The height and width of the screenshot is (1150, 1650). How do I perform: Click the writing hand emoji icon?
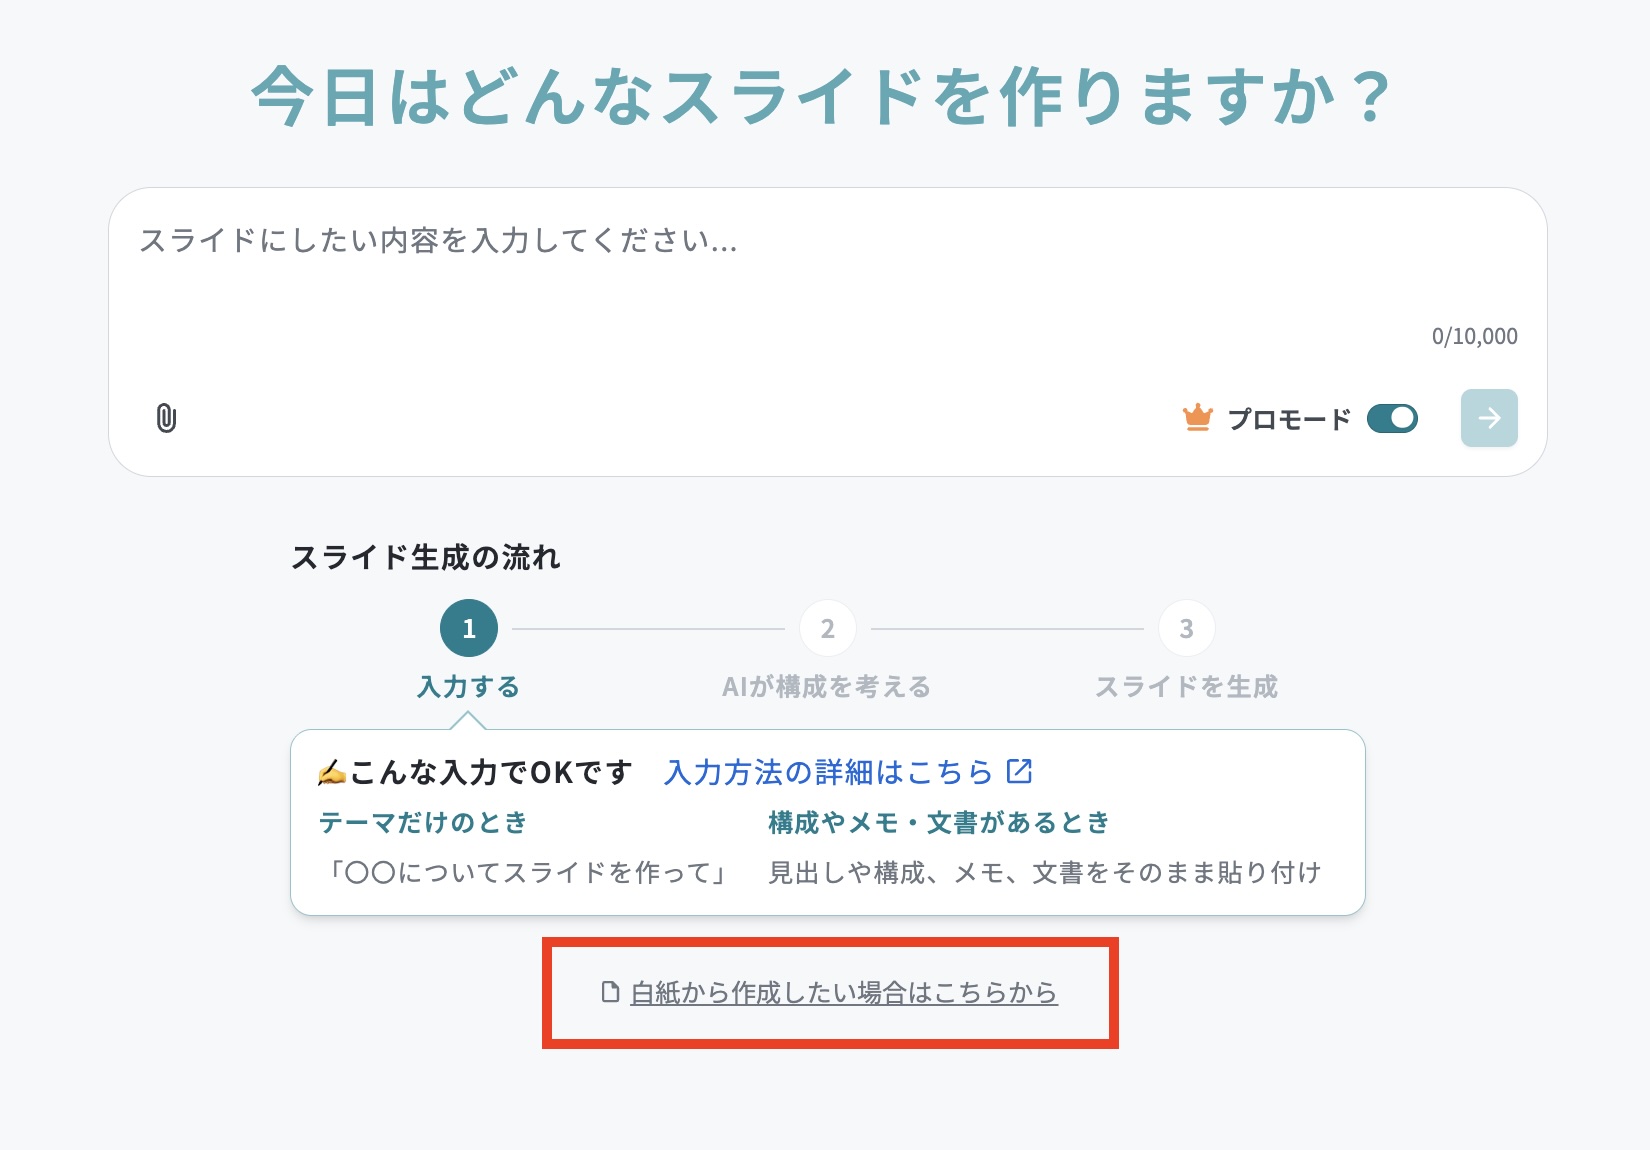331,772
